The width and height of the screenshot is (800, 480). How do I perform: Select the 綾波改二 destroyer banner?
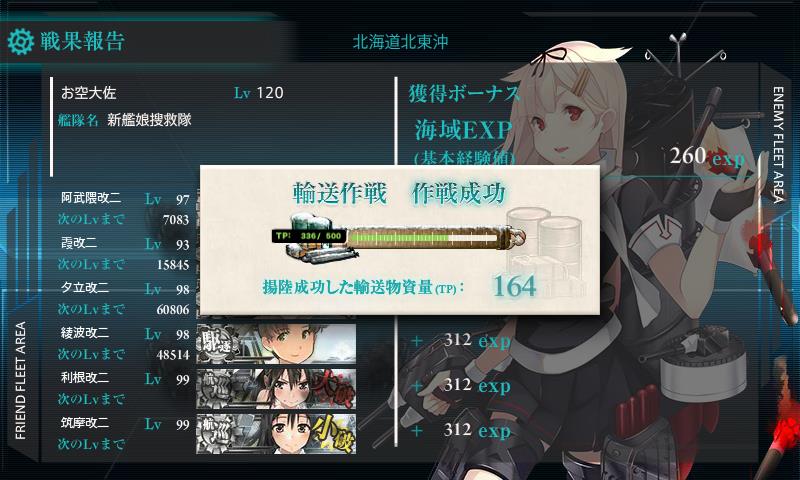[x=276, y=343]
